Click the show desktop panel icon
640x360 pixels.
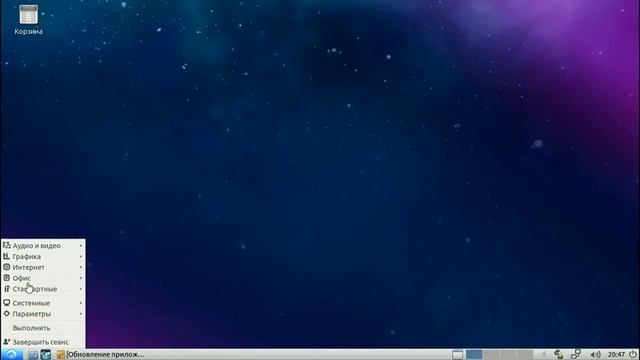pyautogui.click(x=458, y=355)
